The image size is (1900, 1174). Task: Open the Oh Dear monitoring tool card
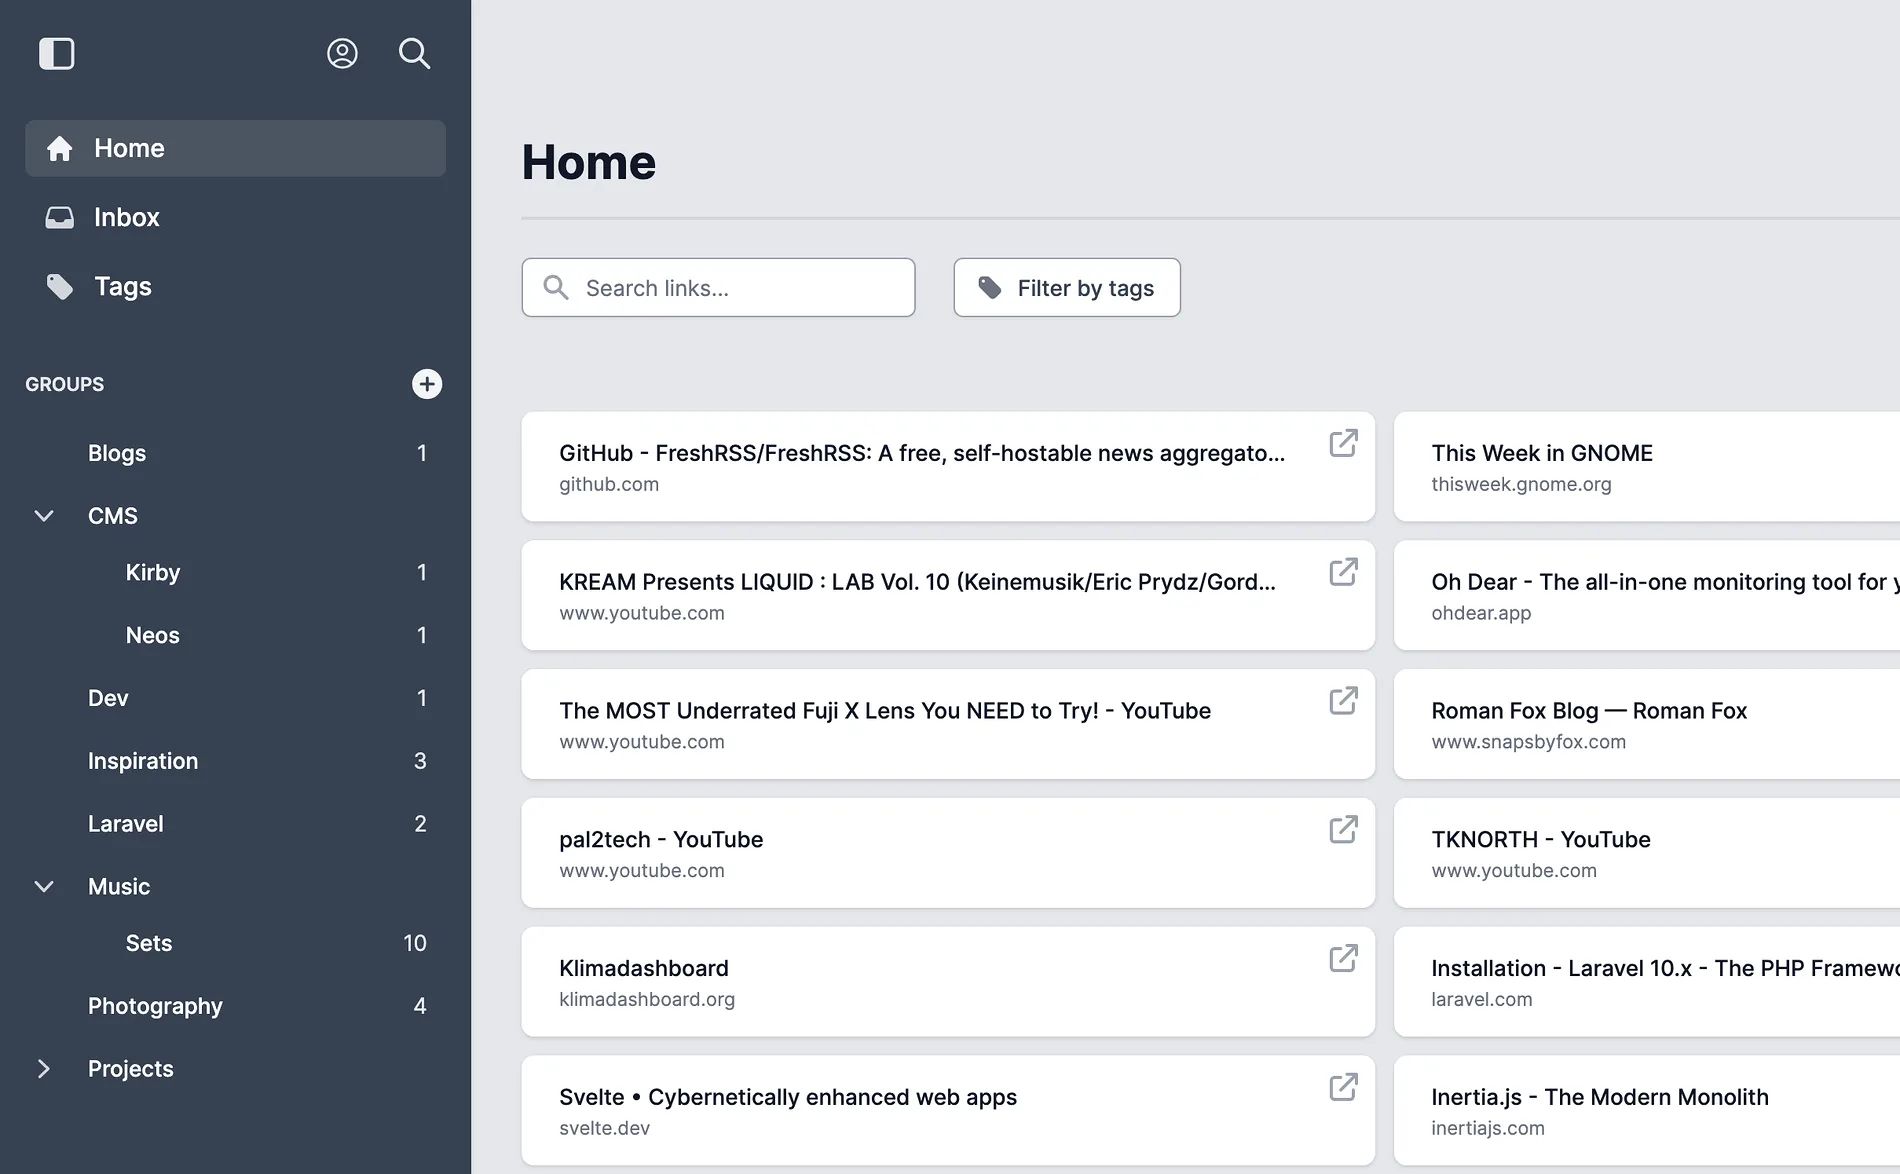point(1647,595)
